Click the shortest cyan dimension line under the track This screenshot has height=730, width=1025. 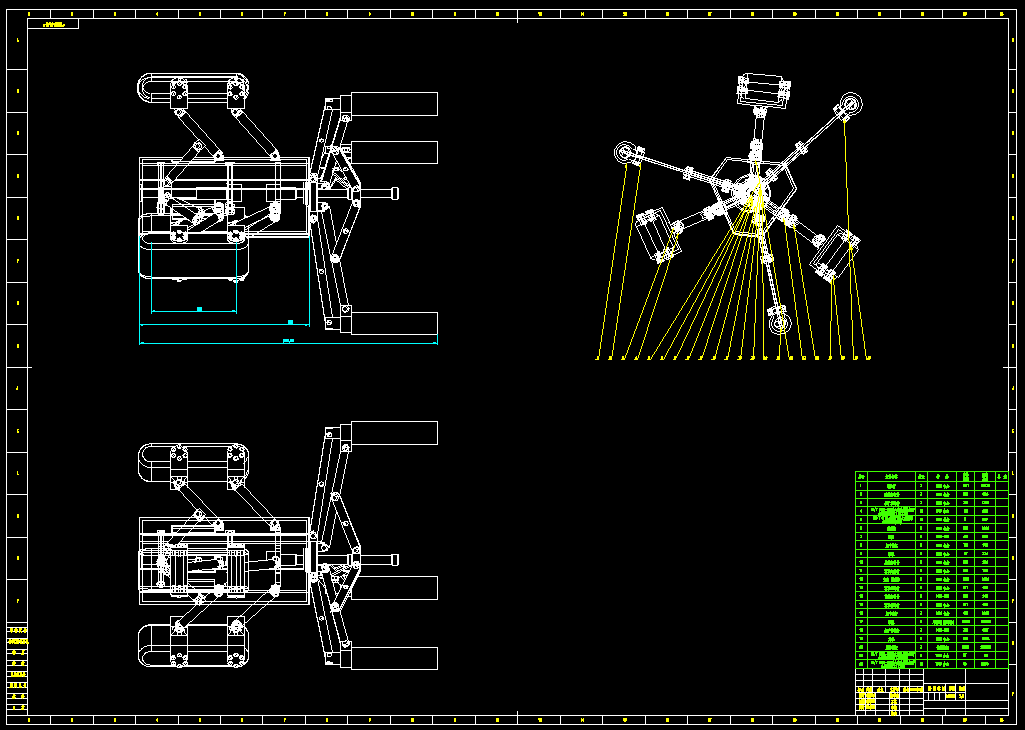pyautogui.click(x=194, y=311)
